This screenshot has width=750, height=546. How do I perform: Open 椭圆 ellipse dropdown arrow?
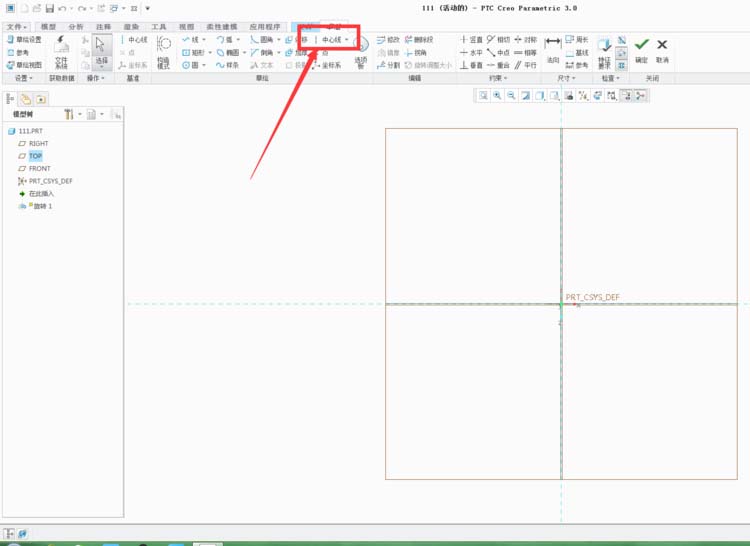tap(244, 53)
